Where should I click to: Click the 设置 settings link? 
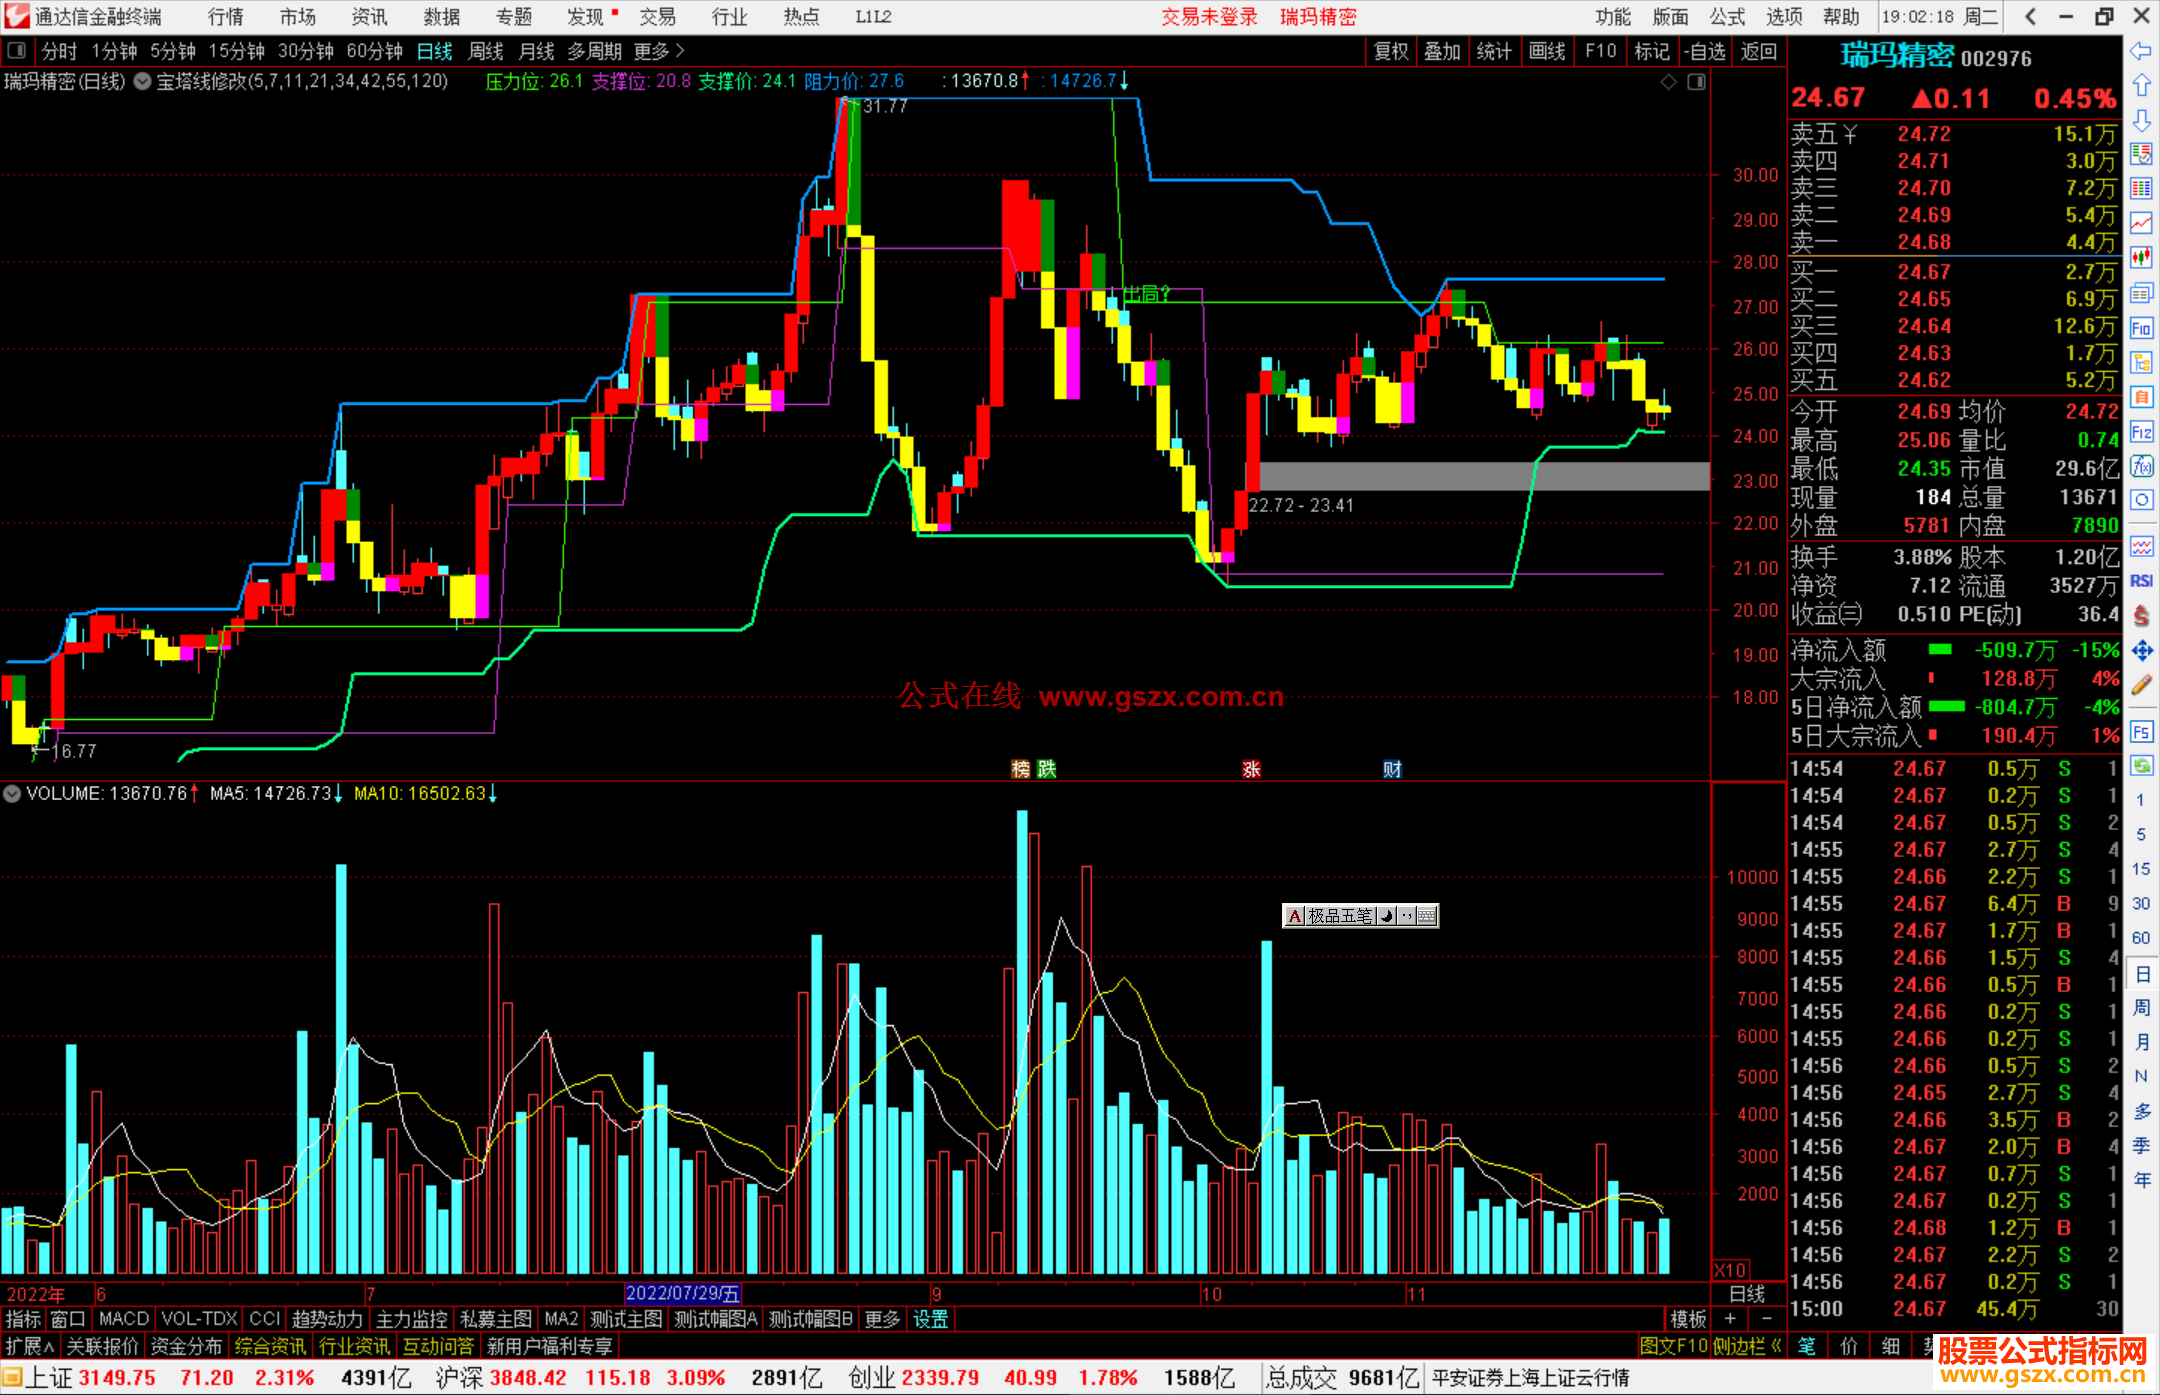pos(930,1319)
